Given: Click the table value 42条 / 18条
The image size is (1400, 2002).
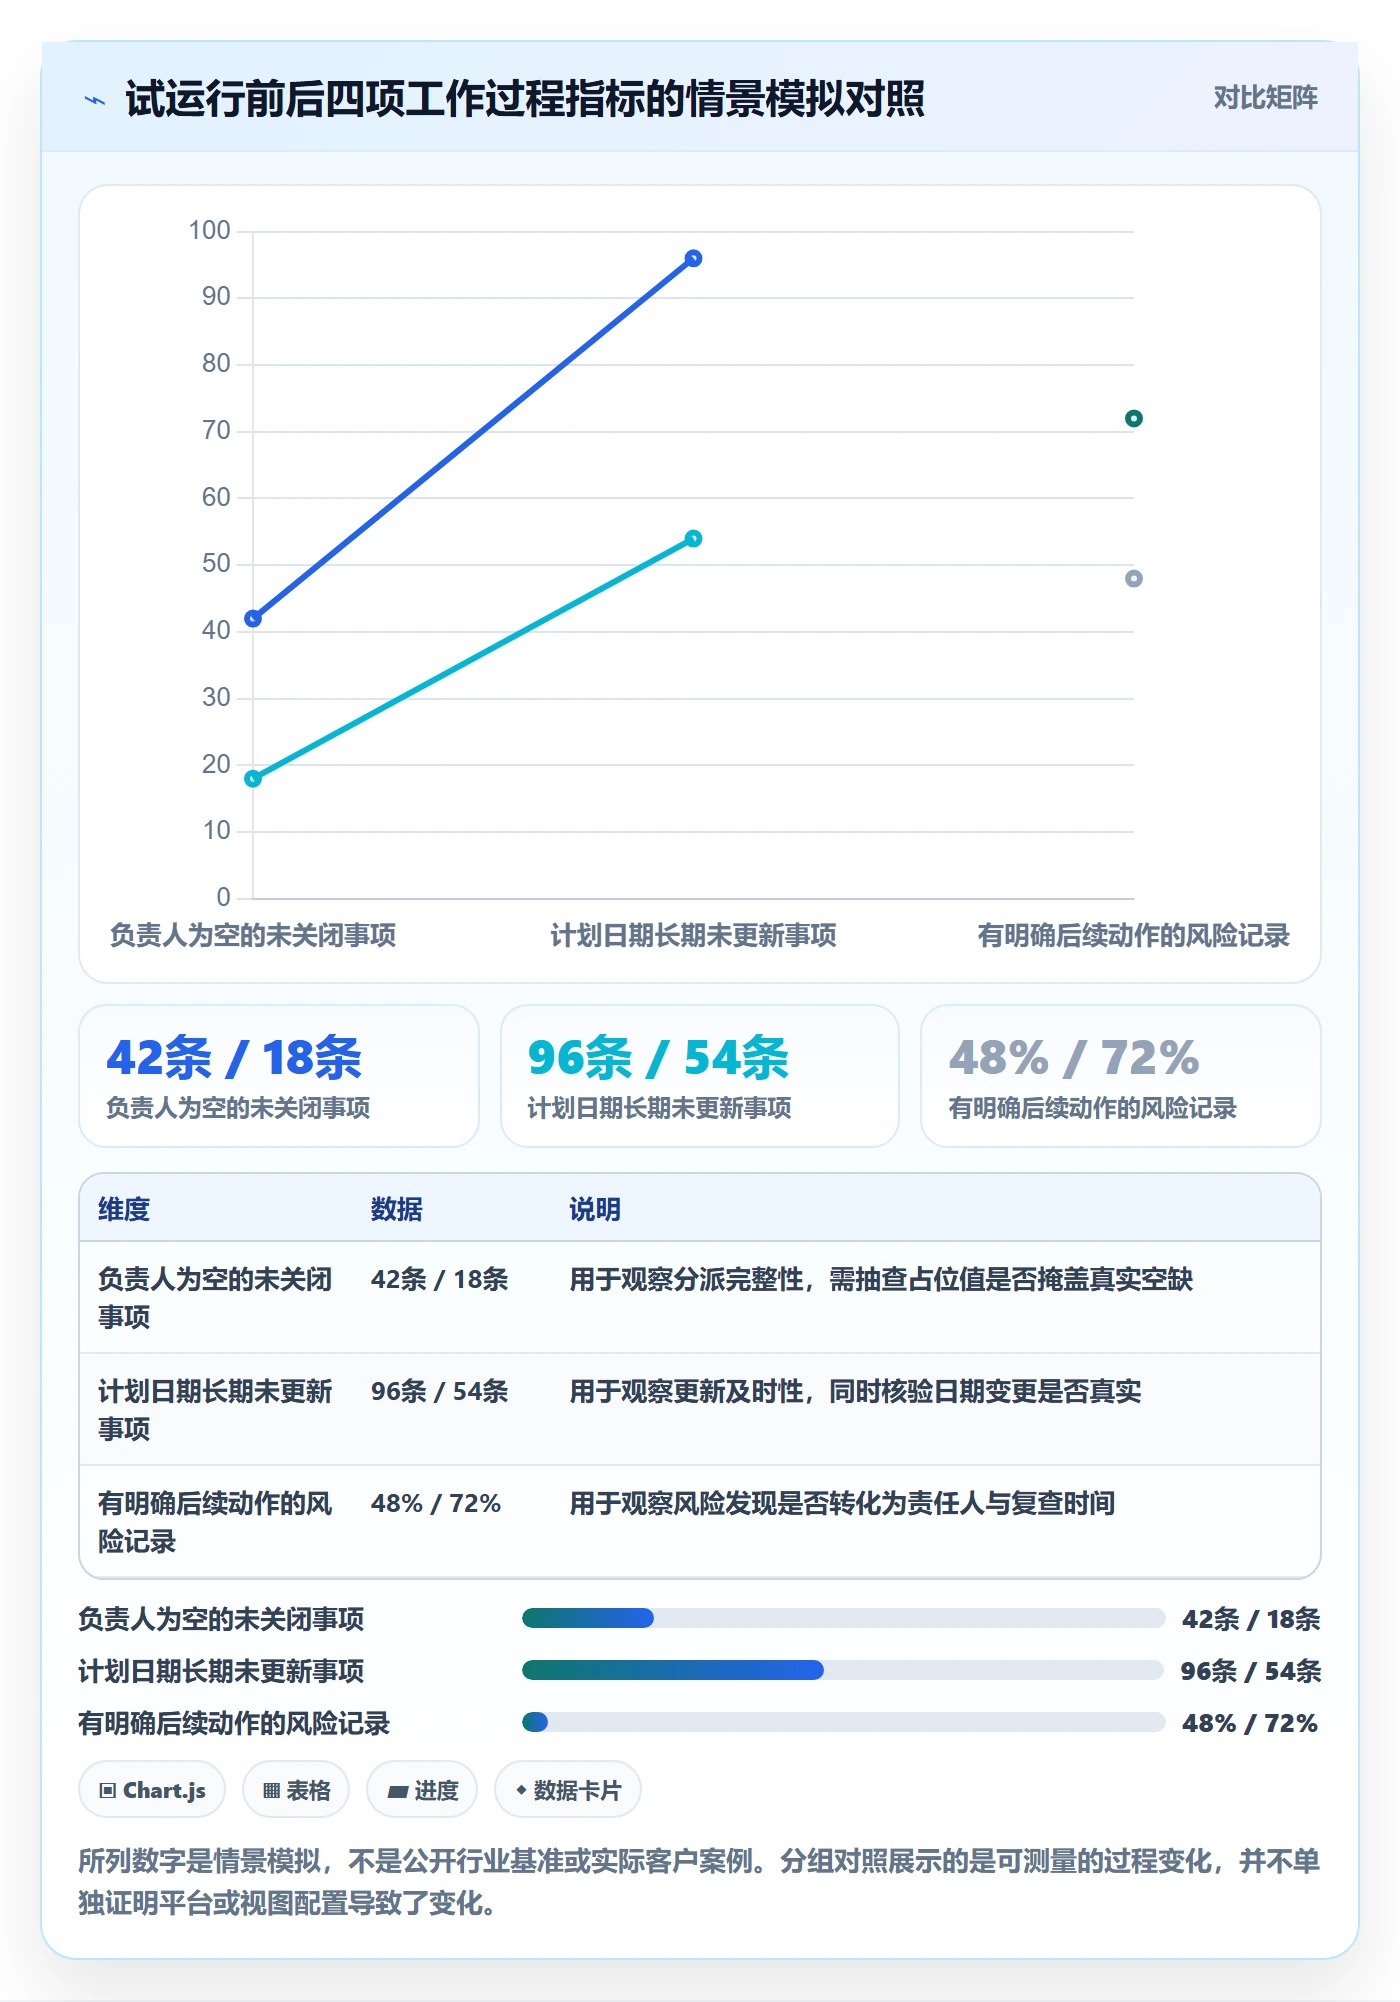Looking at the screenshot, I should tap(439, 1279).
